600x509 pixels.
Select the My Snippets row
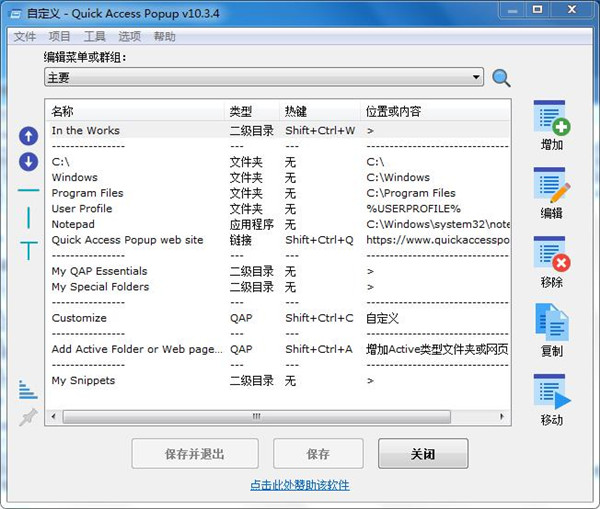point(278,381)
